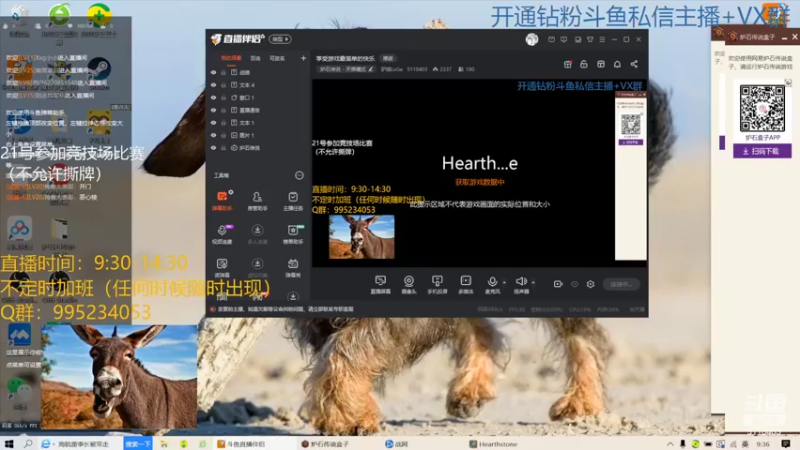This screenshot has height=450, width=800.
Task: Add a 手机投屏 phone-casting source
Action: [437, 284]
